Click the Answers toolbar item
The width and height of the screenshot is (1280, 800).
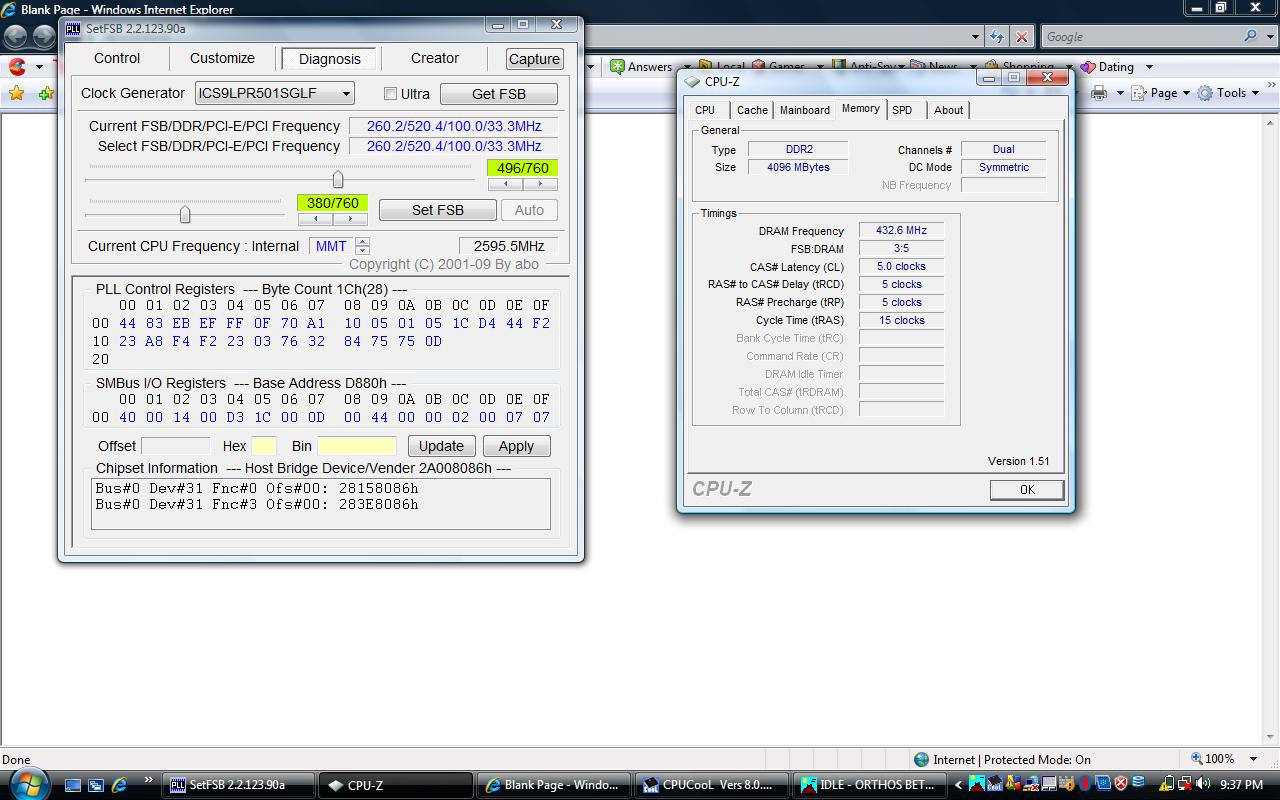click(641, 67)
